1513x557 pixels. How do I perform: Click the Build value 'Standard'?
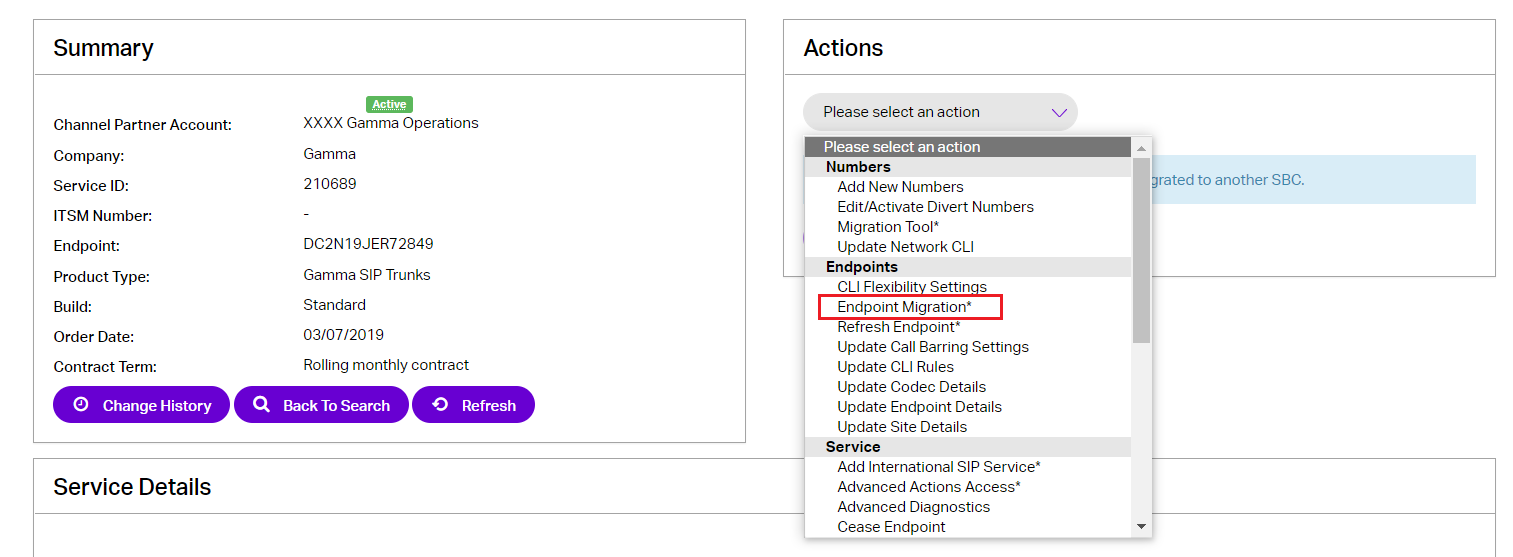pyautogui.click(x=334, y=305)
